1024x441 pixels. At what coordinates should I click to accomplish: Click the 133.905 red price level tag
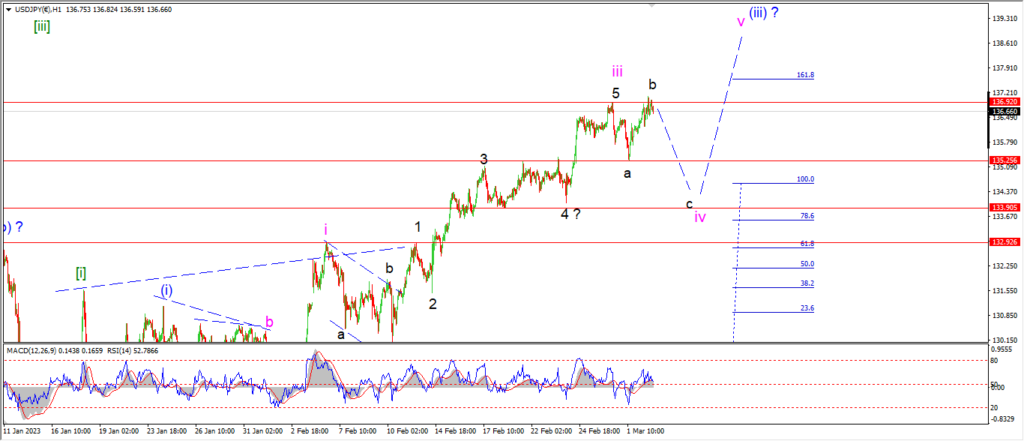tap(1006, 208)
